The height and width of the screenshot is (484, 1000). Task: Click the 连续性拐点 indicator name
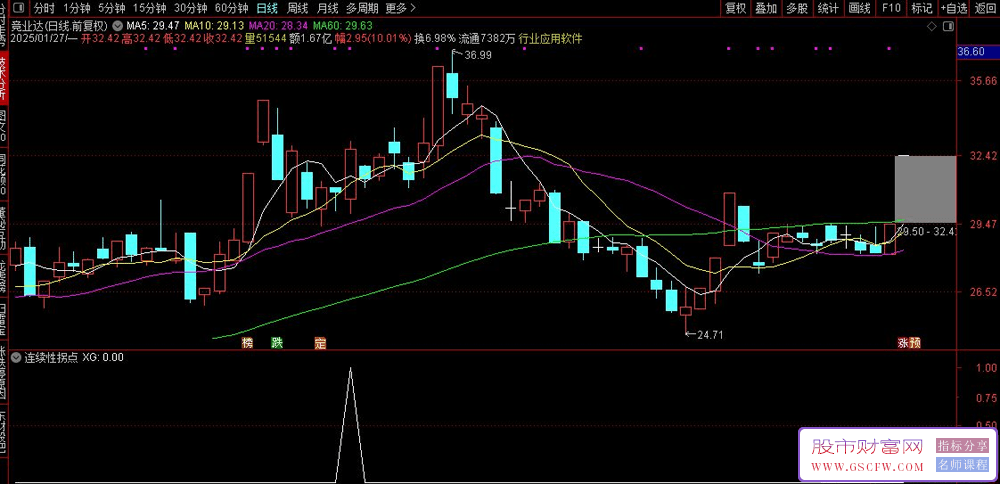click(x=51, y=357)
